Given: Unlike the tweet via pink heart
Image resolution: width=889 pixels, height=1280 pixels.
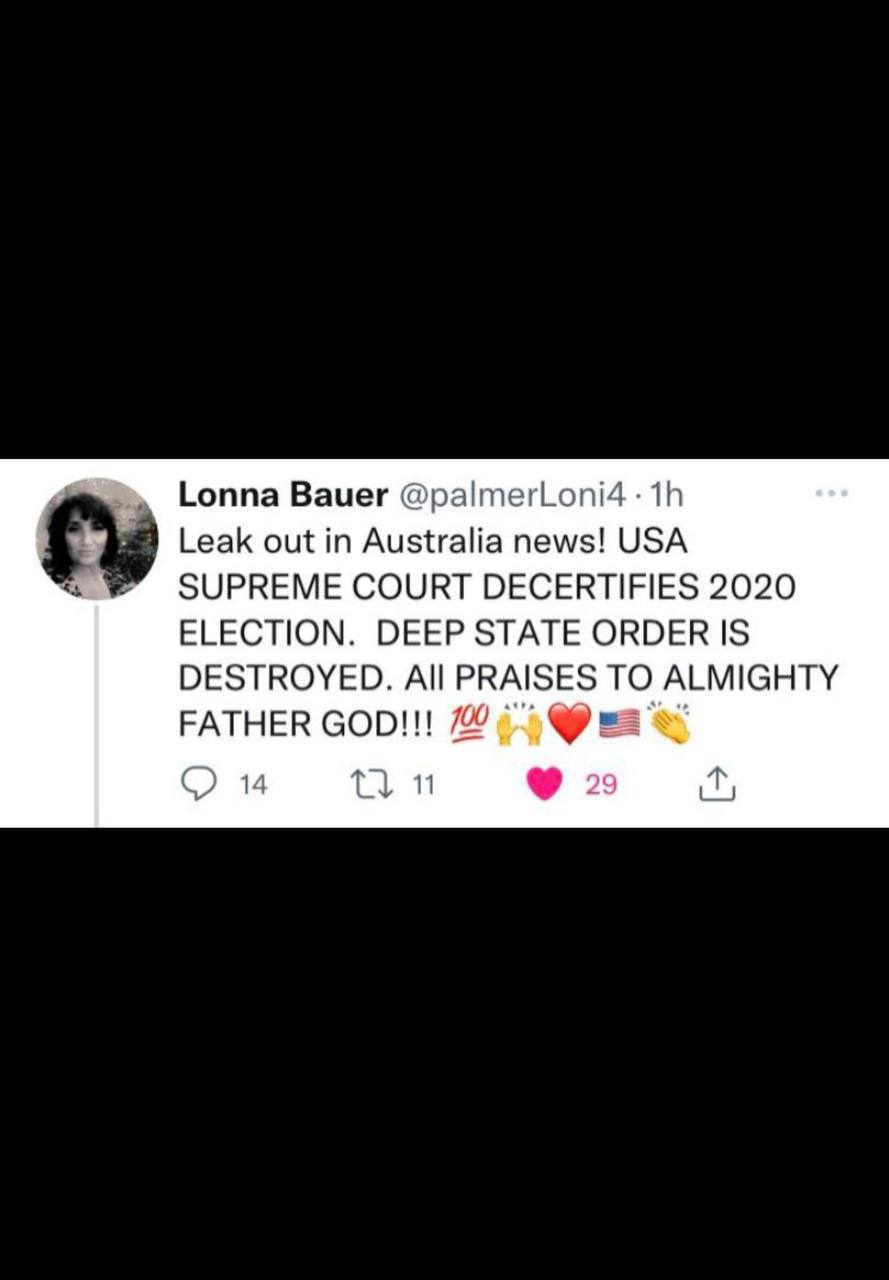Looking at the screenshot, I should [x=545, y=785].
